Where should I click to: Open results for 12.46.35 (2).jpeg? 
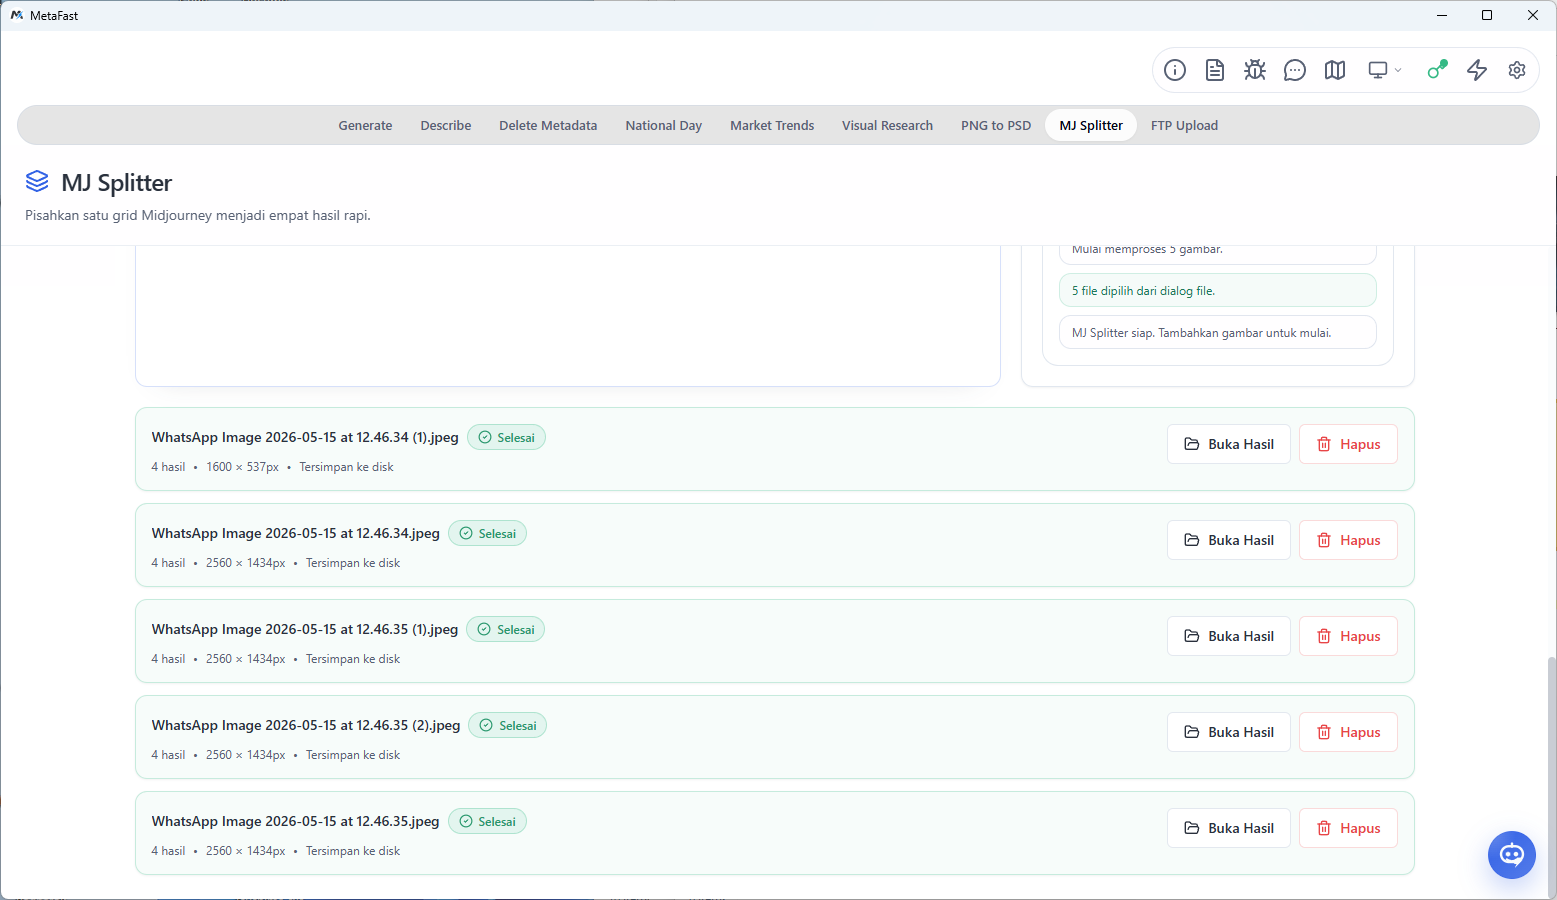[1229, 732]
